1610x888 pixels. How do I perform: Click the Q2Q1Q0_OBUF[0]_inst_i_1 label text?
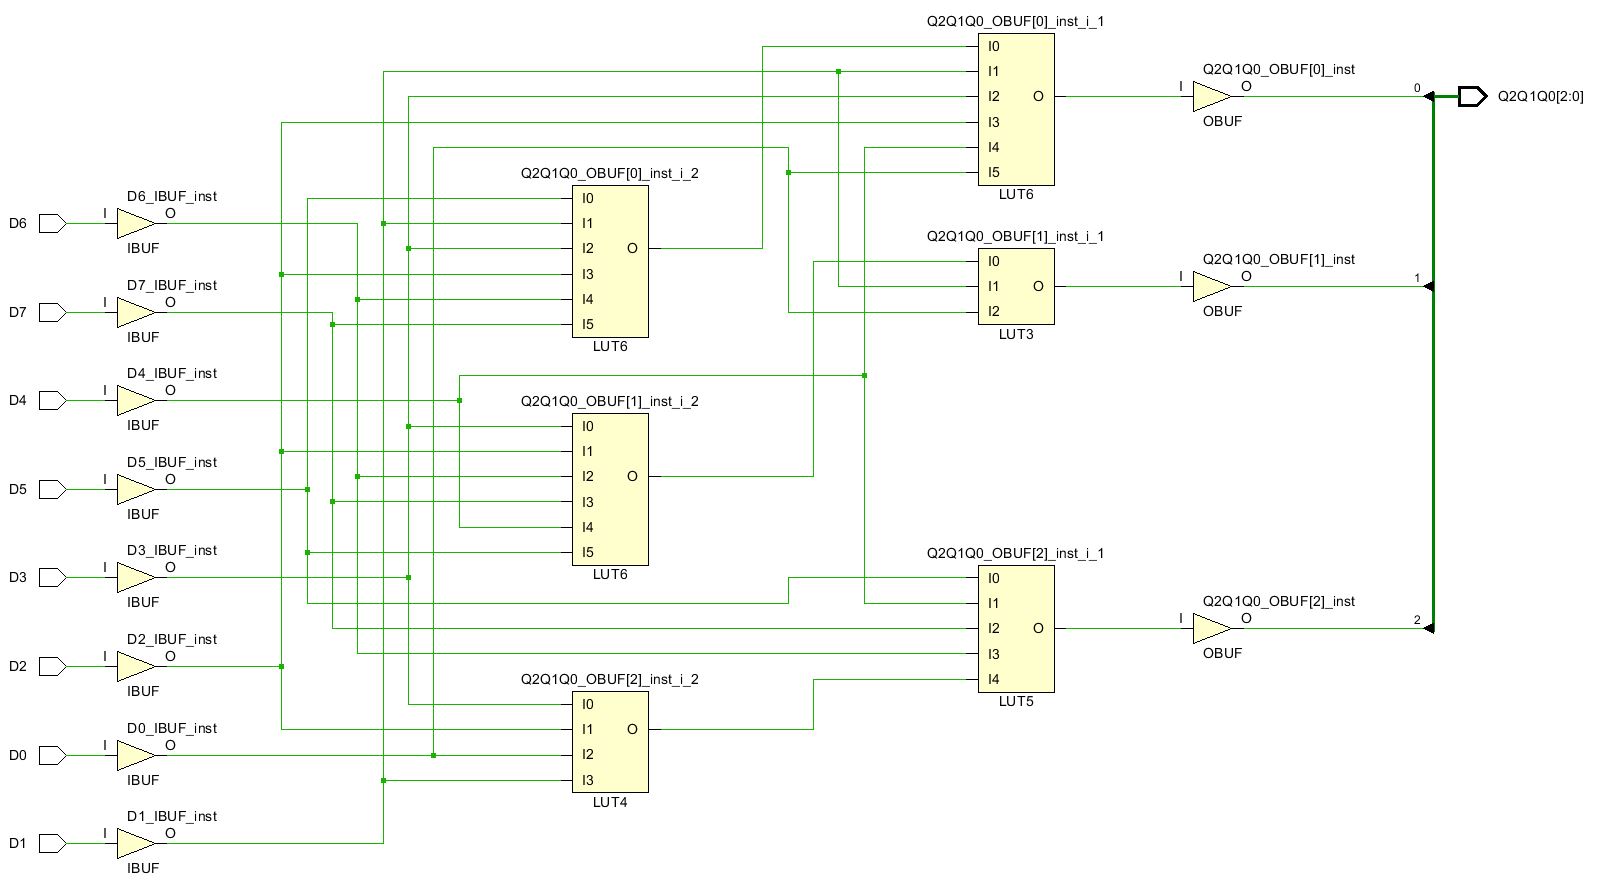1015,21
